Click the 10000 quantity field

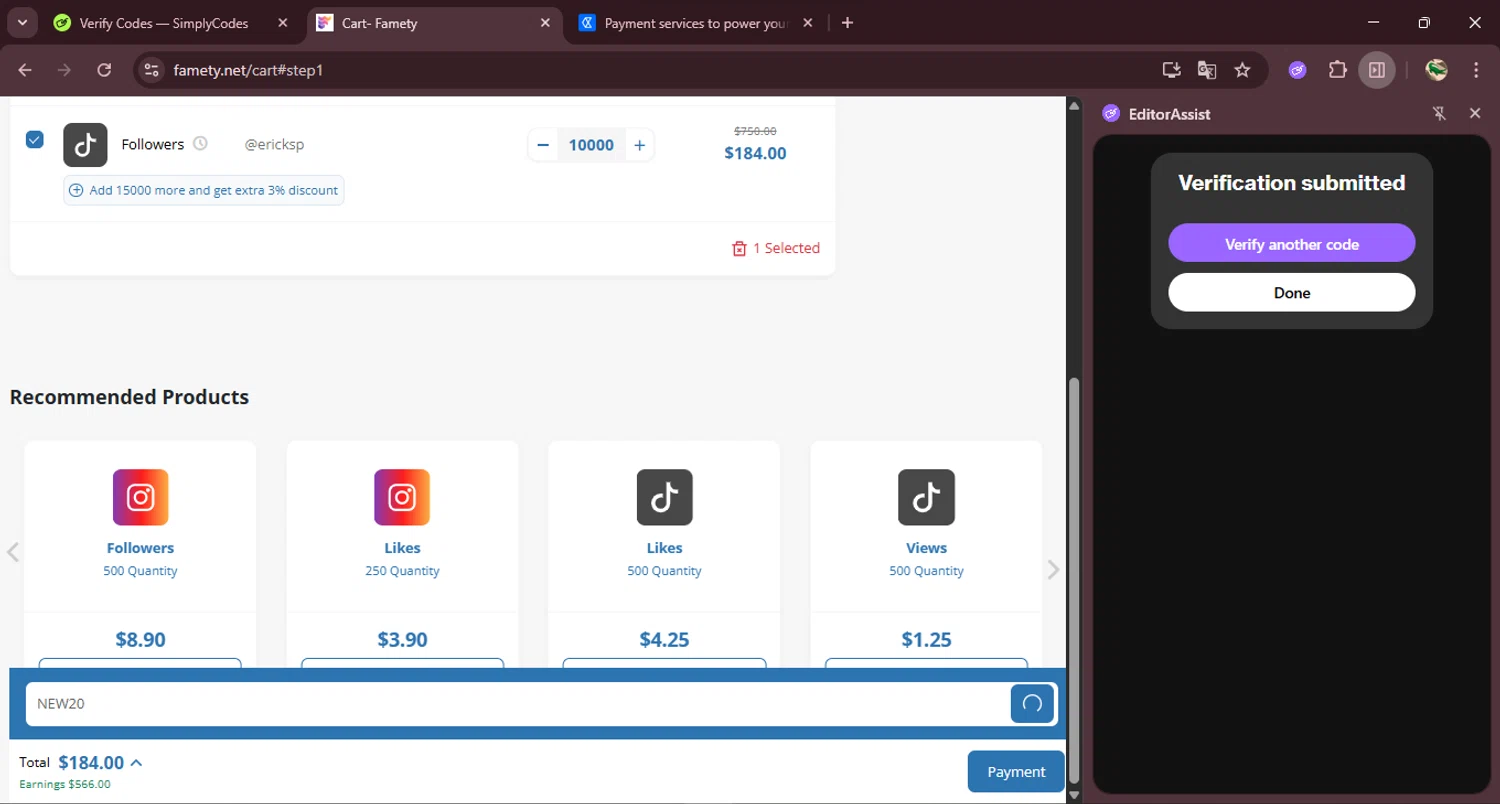[x=591, y=145]
